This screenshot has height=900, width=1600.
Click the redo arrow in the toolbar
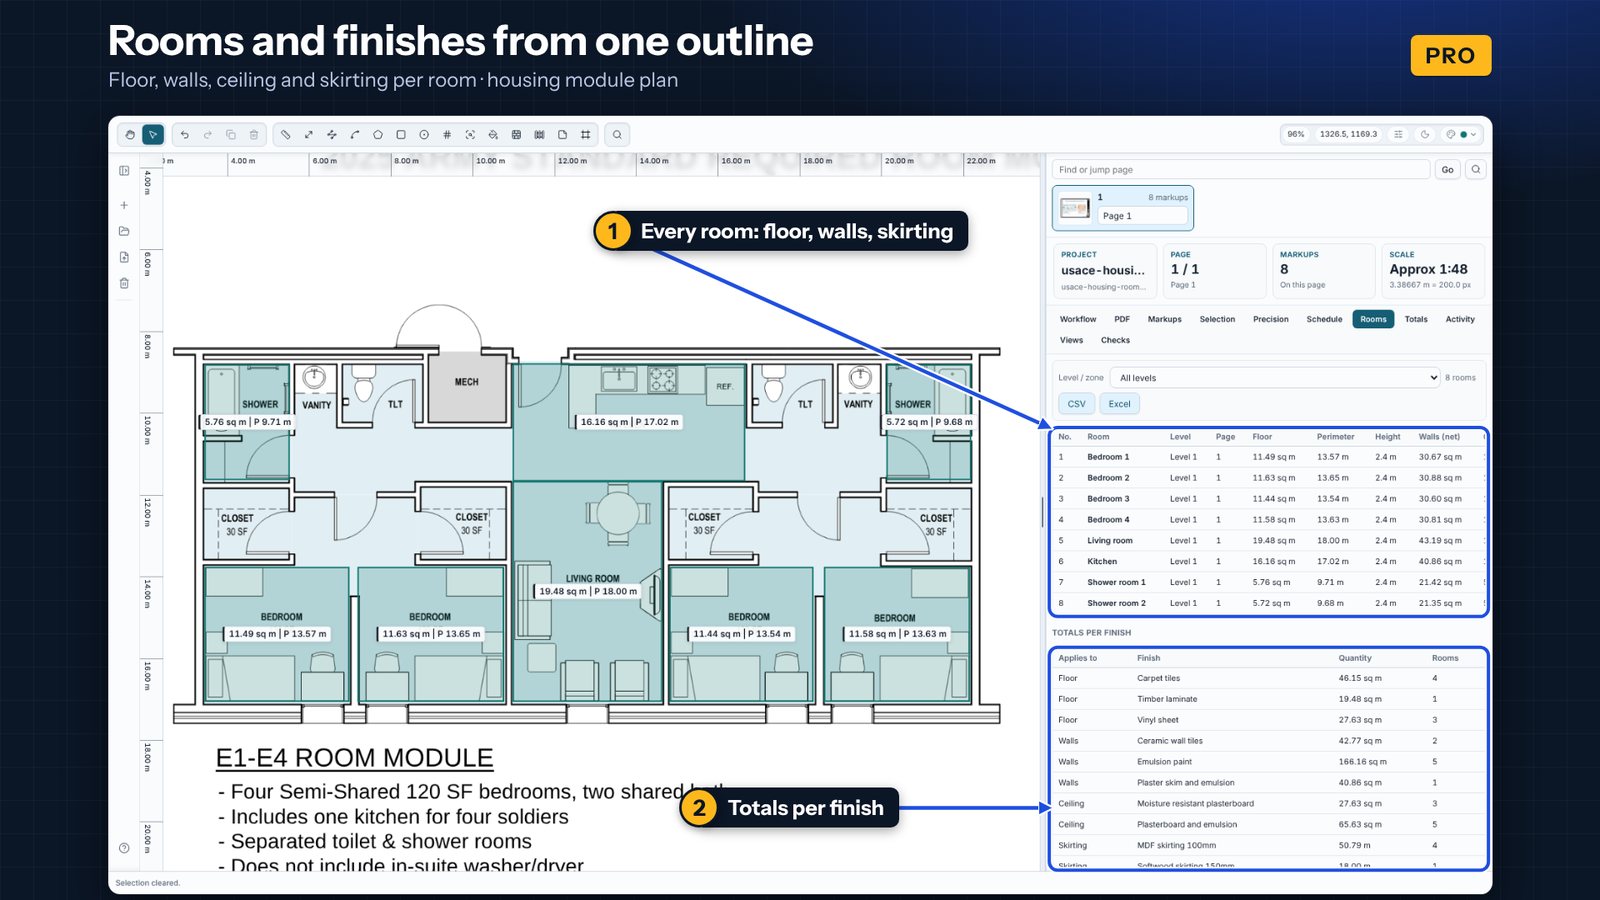tap(208, 135)
